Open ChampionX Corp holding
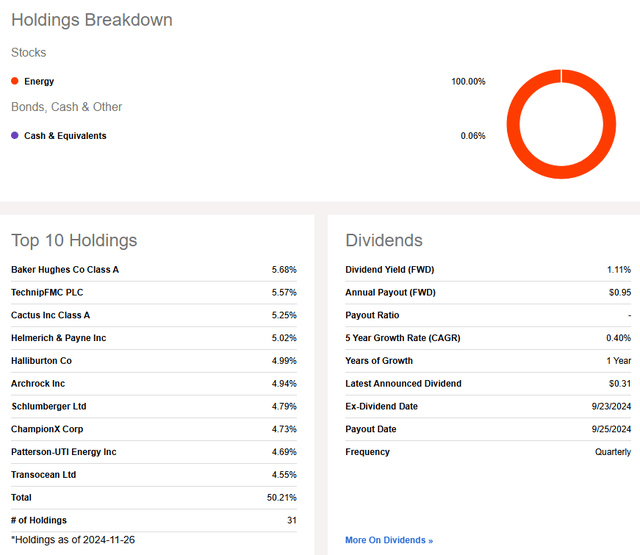This screenshot has height=555, width=640. pyautogui.click(x=47, y=429)
